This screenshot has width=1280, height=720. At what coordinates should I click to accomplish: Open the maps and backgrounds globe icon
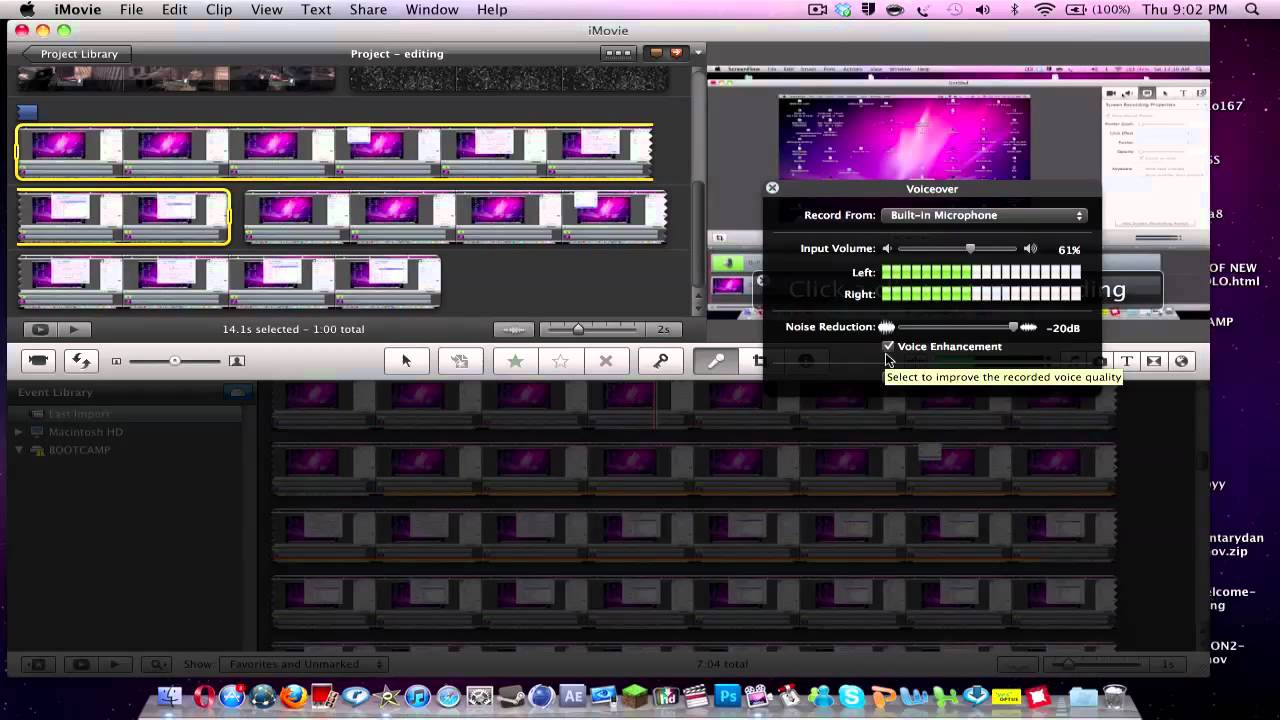tap(1181, 361)
